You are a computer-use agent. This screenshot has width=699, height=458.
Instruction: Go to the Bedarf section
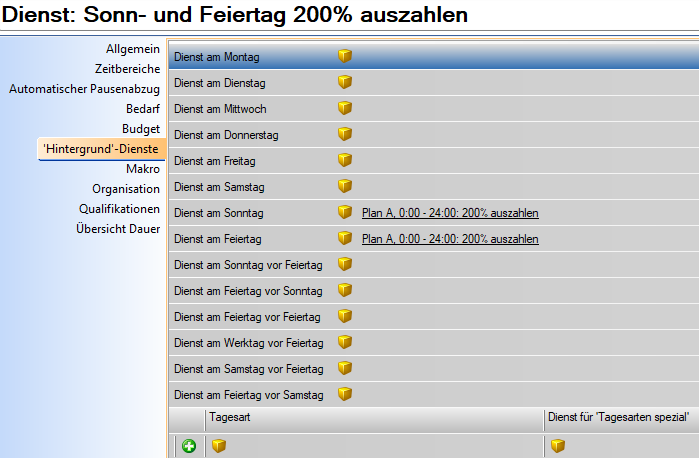coord(143,109)
